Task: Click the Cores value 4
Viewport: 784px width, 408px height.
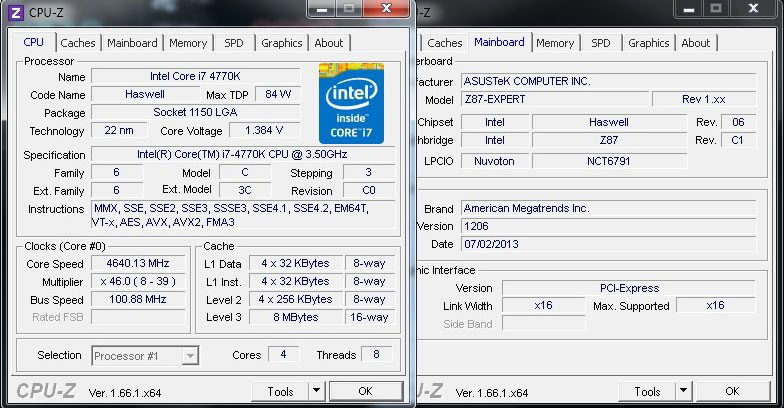Action: [284, 354]
